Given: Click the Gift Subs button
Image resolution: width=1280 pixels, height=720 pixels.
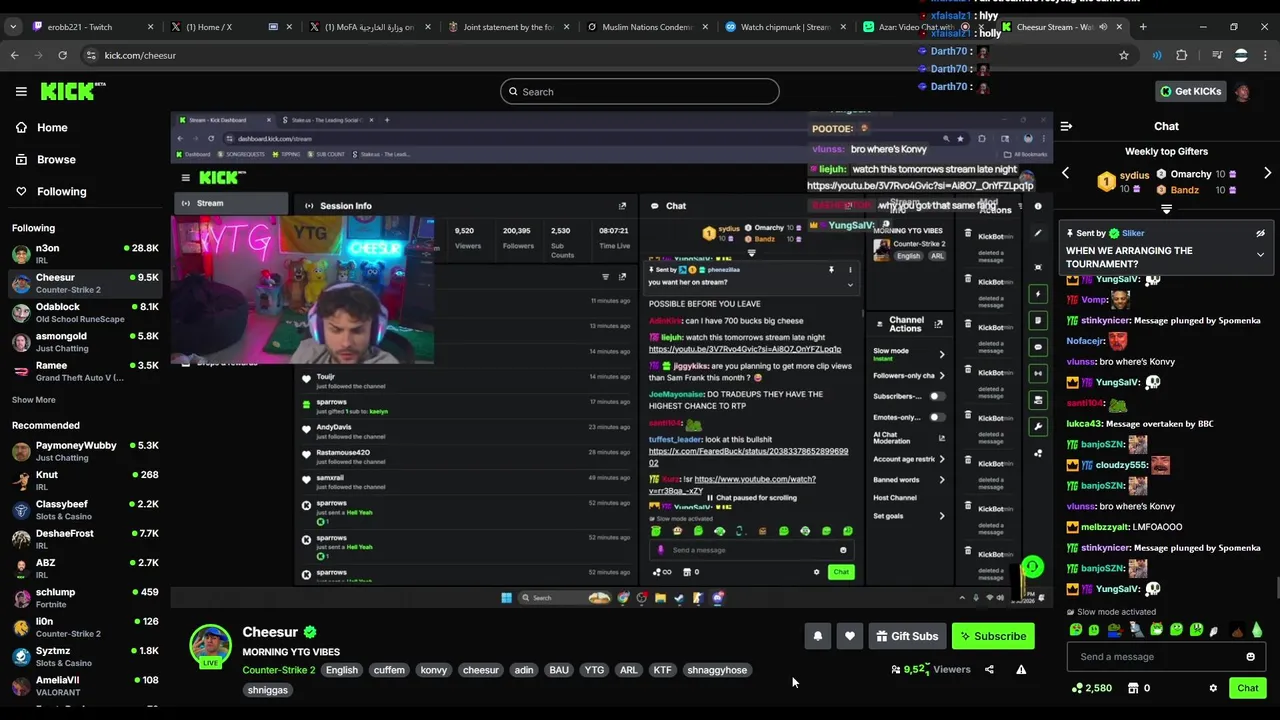Looking at the screenshot, I should click(907, 636).
